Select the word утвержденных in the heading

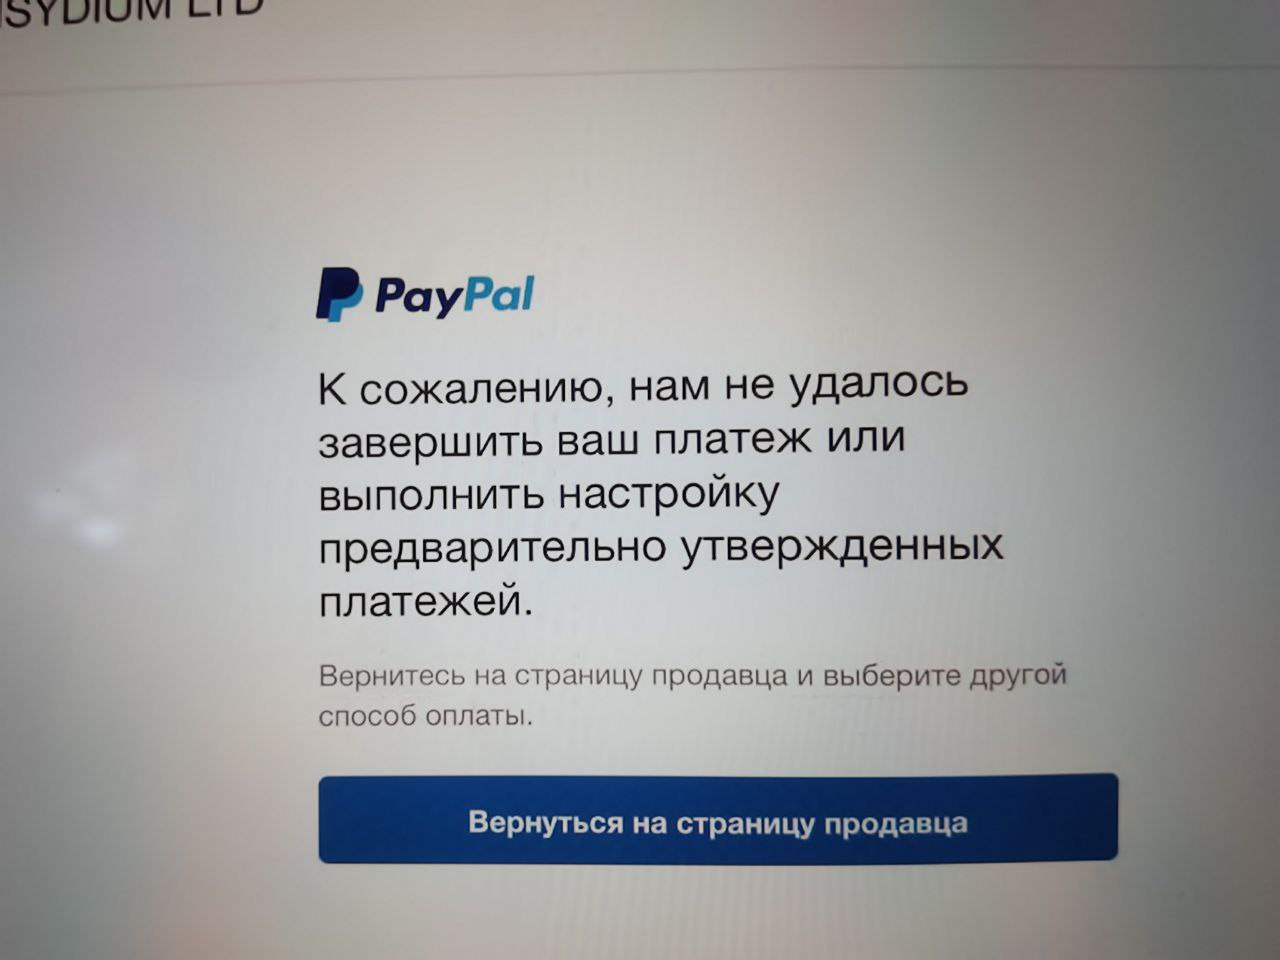(843, 549)
